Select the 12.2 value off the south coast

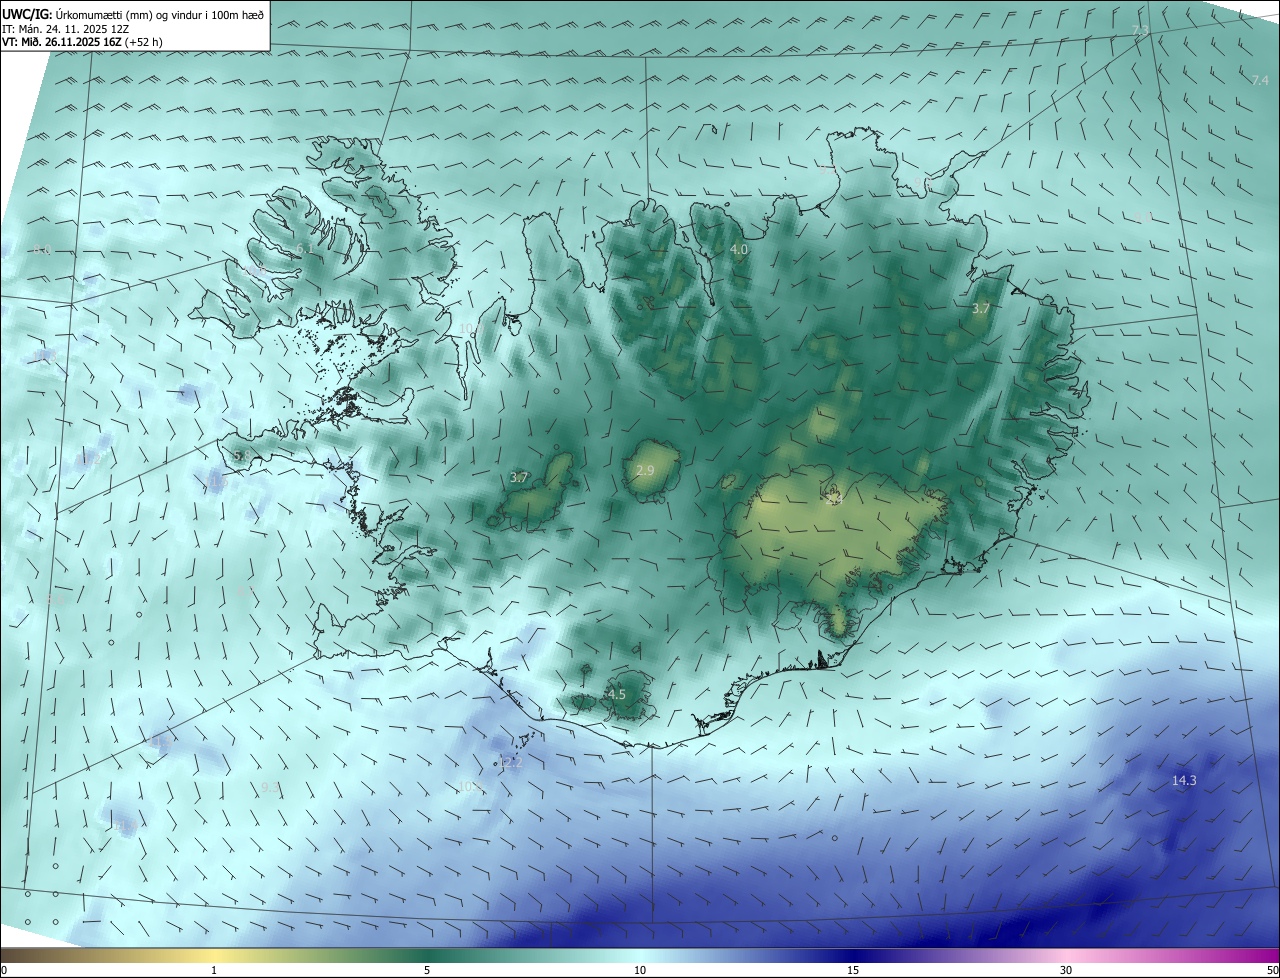click(510, 762)
